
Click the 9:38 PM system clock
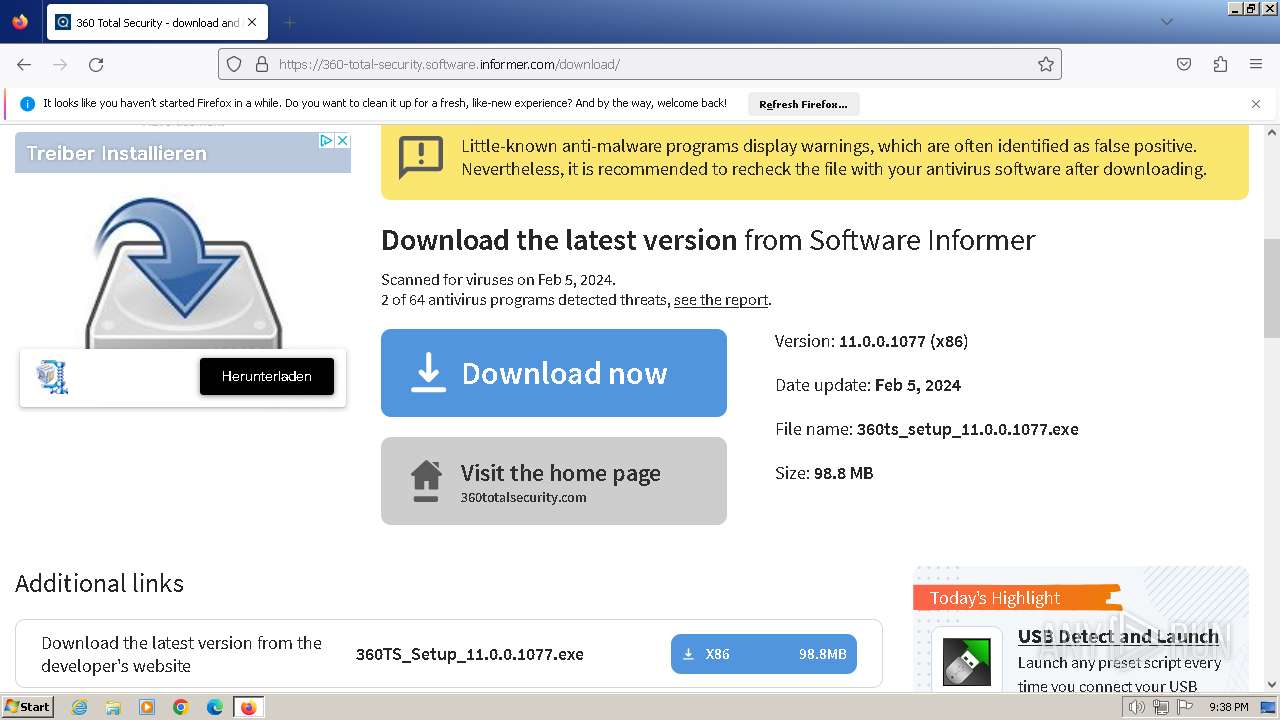tap(1228, 707)
